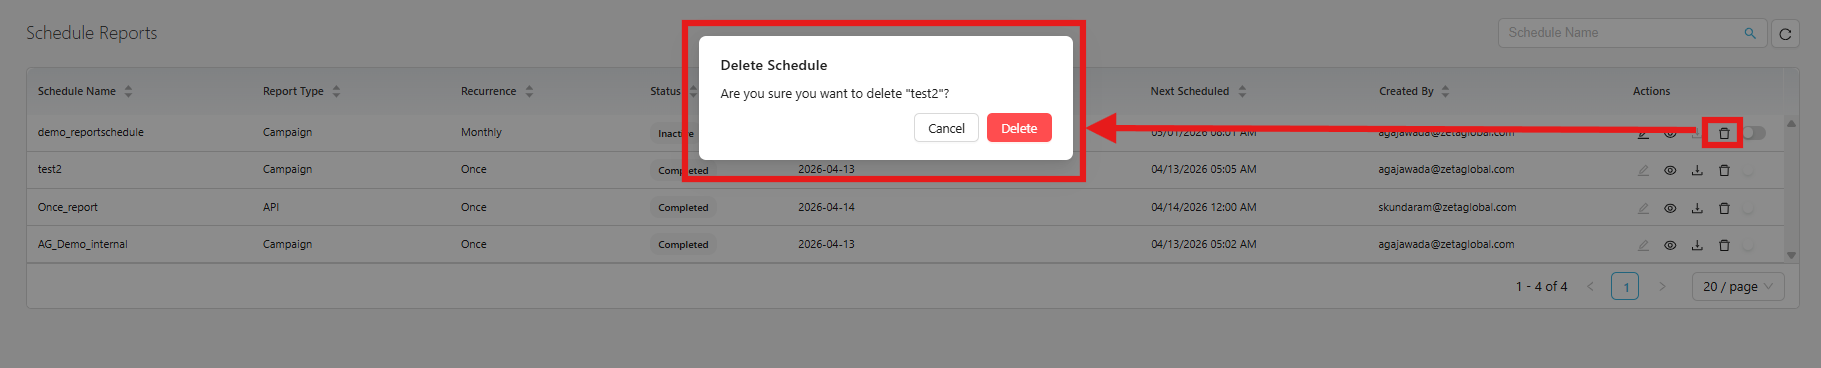Click the table's vertical scrollbar down arrow
This screenshot has height=368, width=1821.
pos(1791,255)
